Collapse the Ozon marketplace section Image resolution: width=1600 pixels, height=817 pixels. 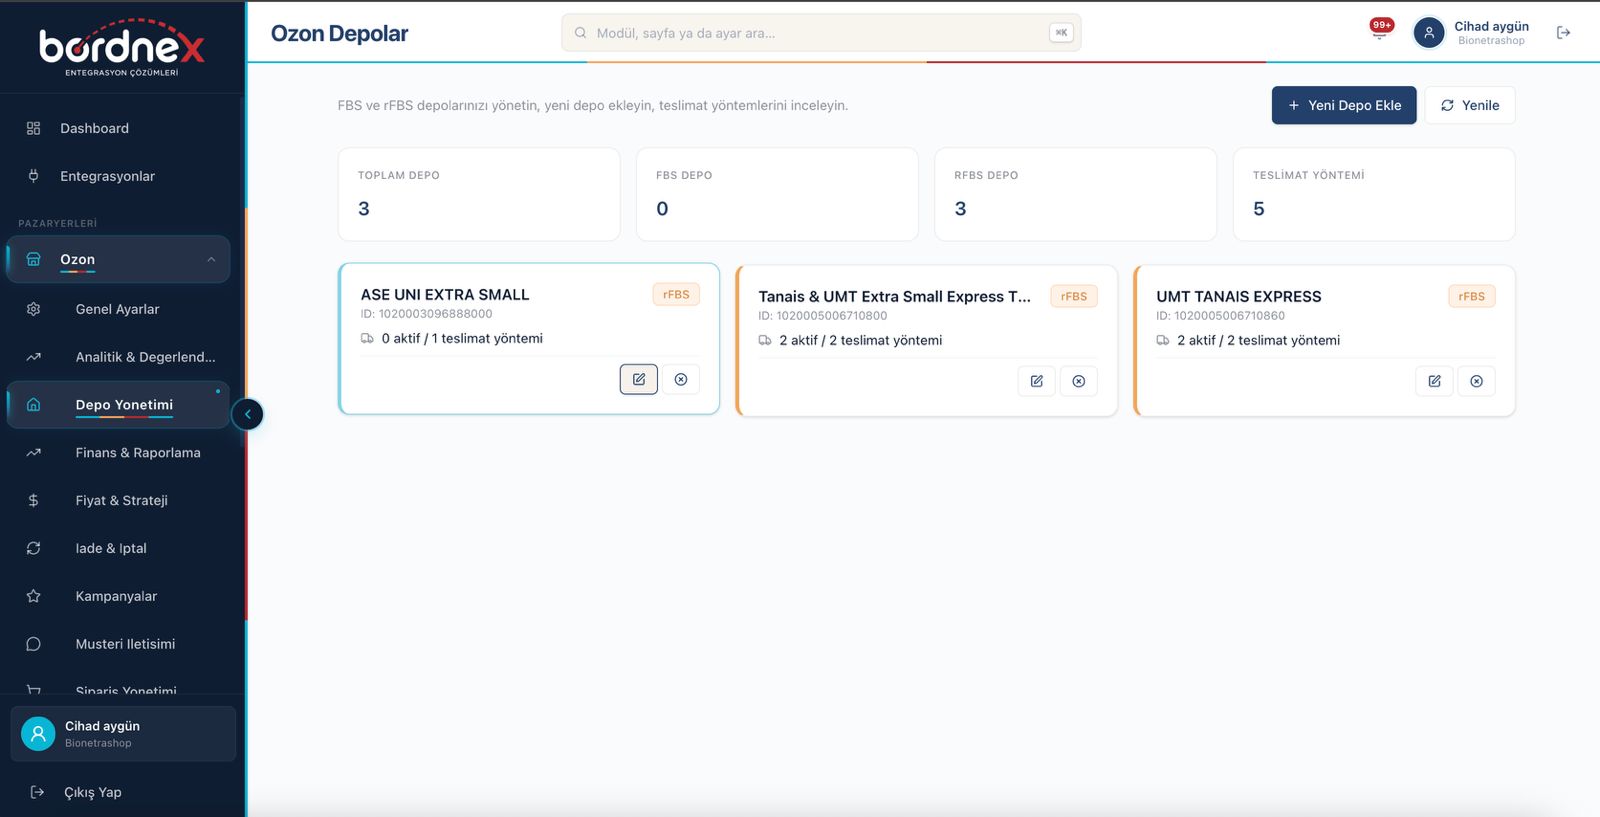coord(211,260)
